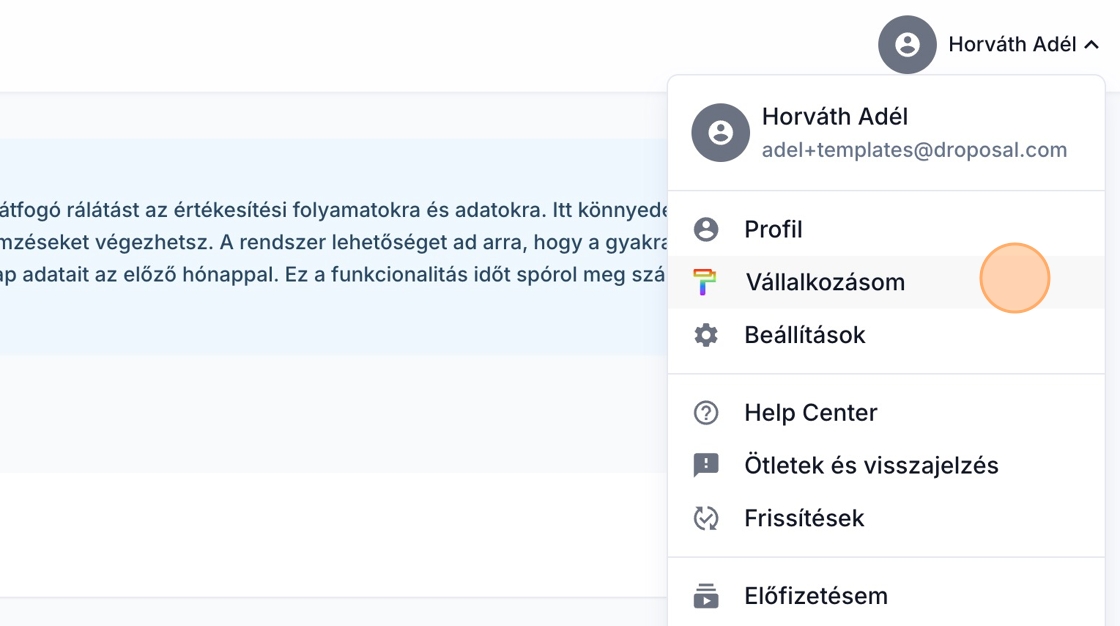Click the blue informational text banner

[330, 245]
